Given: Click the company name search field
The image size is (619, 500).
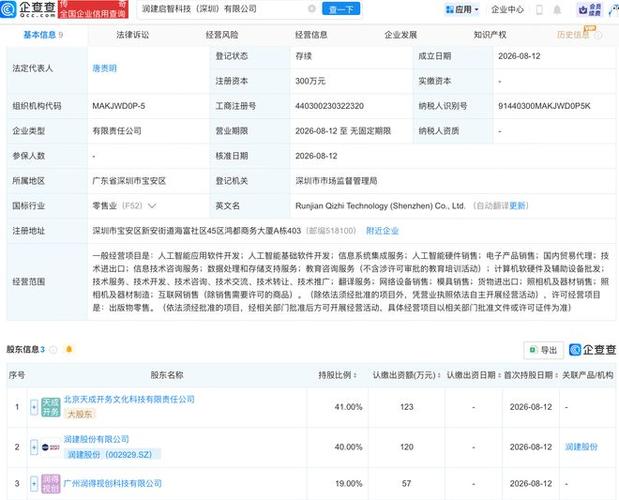Looking at the screenshot, I should [x=223, y=9].
